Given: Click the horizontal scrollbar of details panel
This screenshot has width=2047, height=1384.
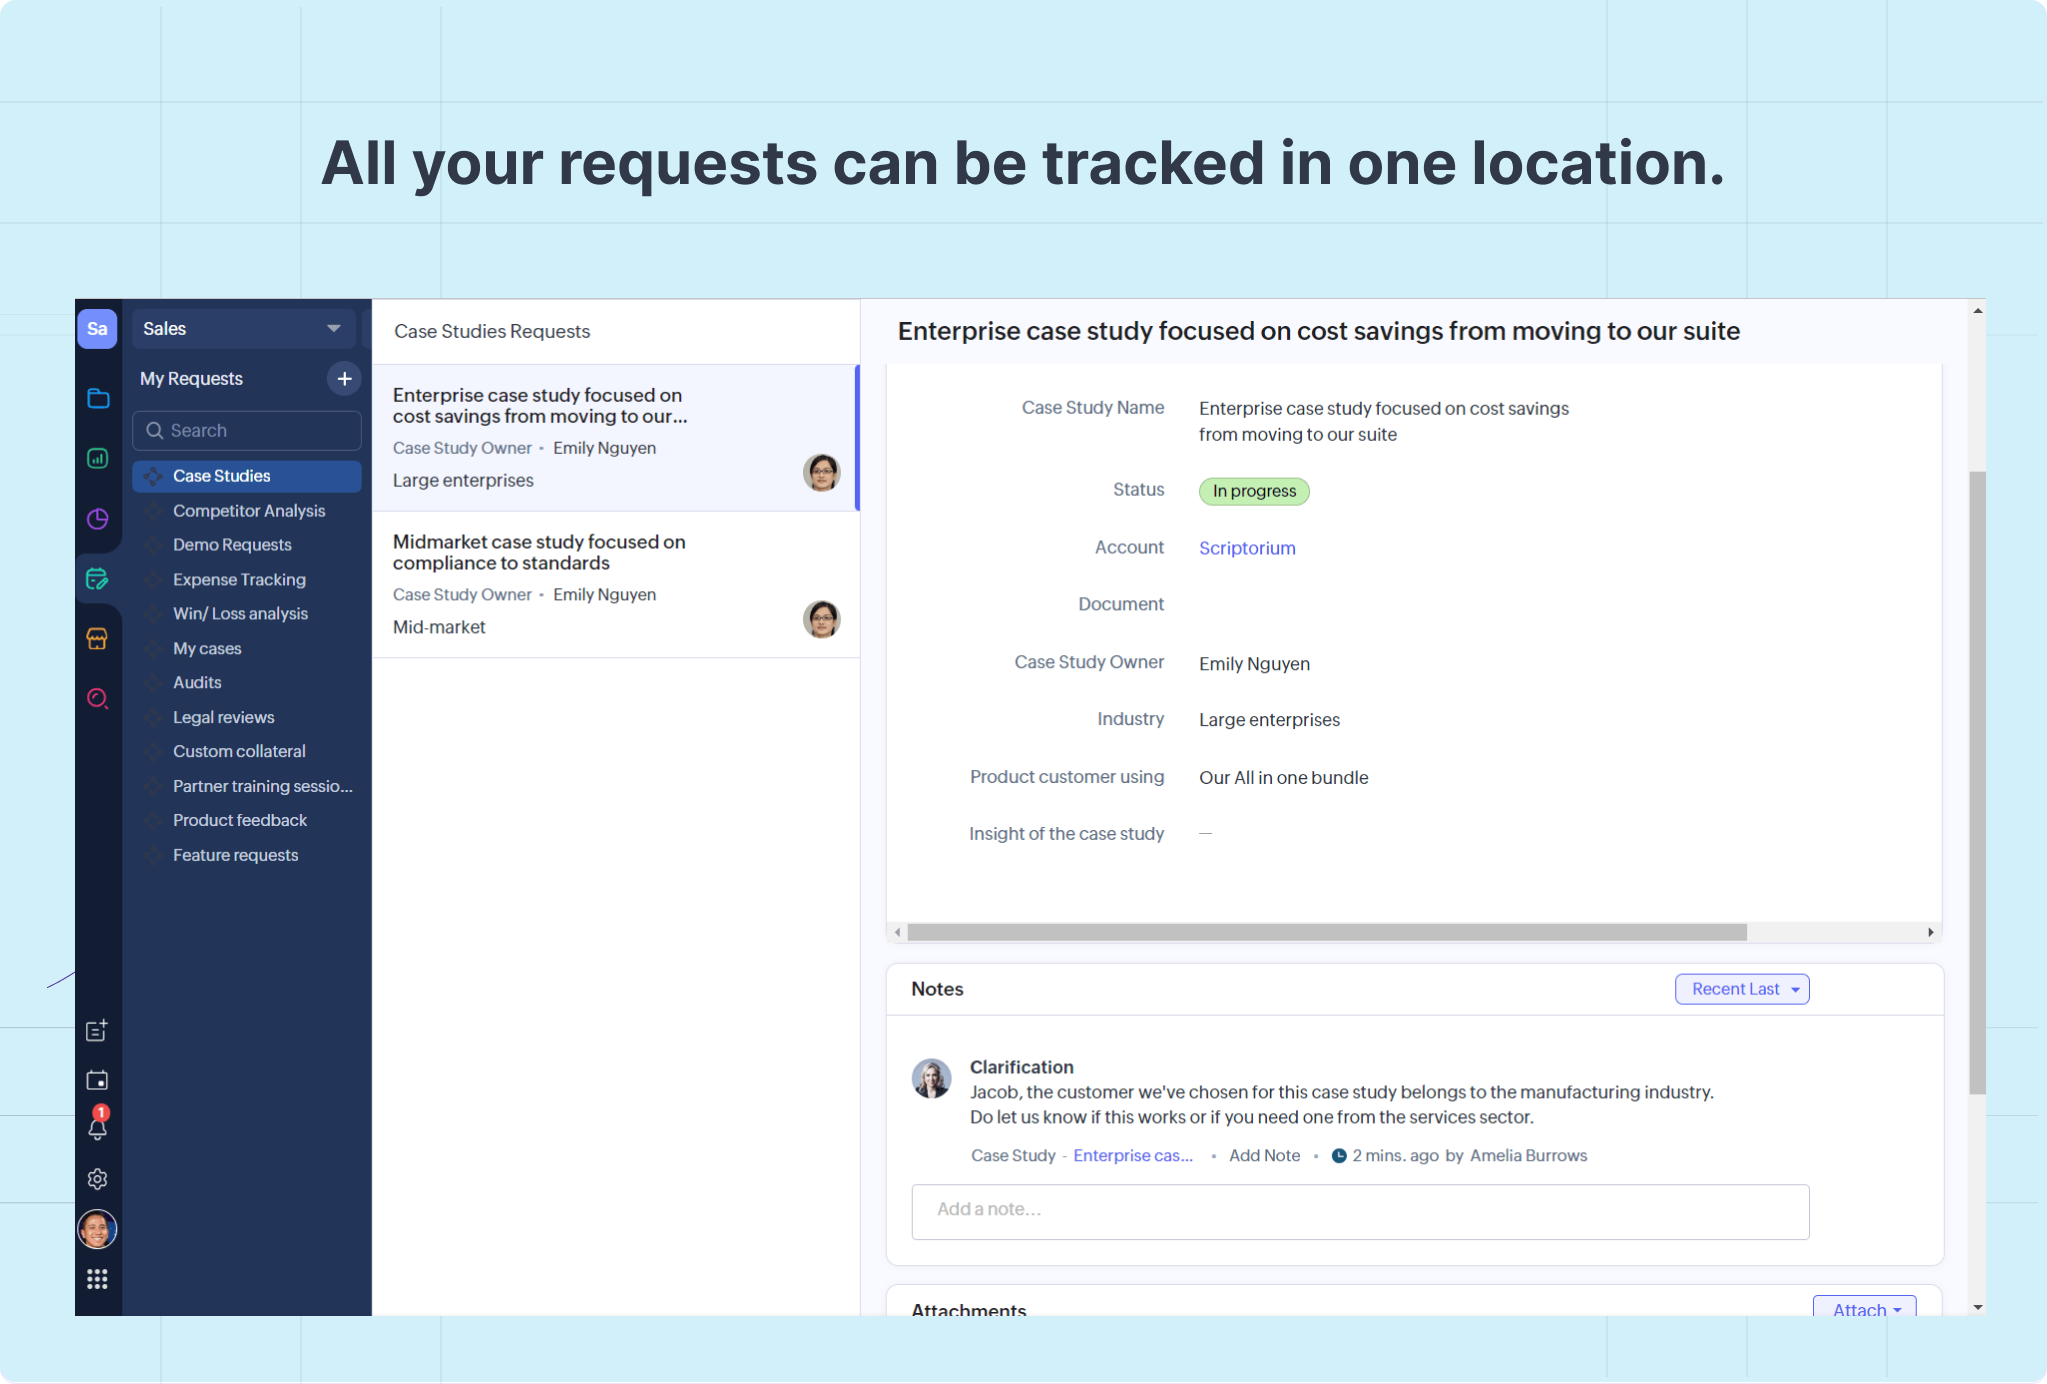Looking at the screenshot, I should (x=1325, y=932).
